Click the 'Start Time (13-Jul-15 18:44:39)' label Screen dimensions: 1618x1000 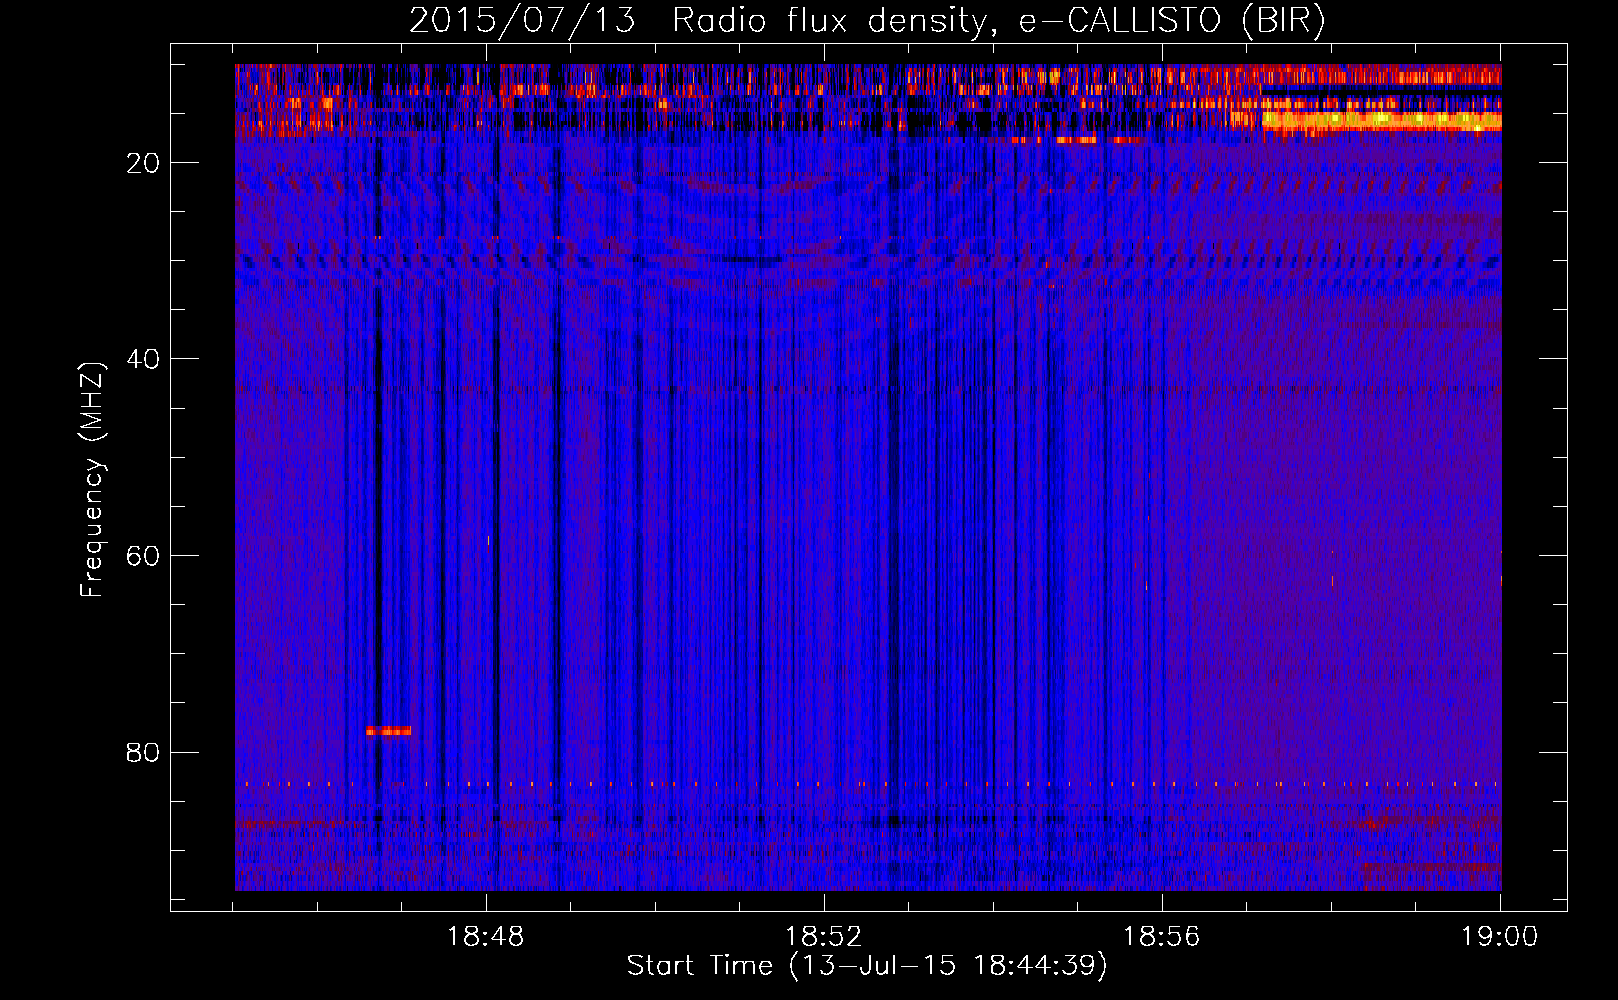coord(867,966)
